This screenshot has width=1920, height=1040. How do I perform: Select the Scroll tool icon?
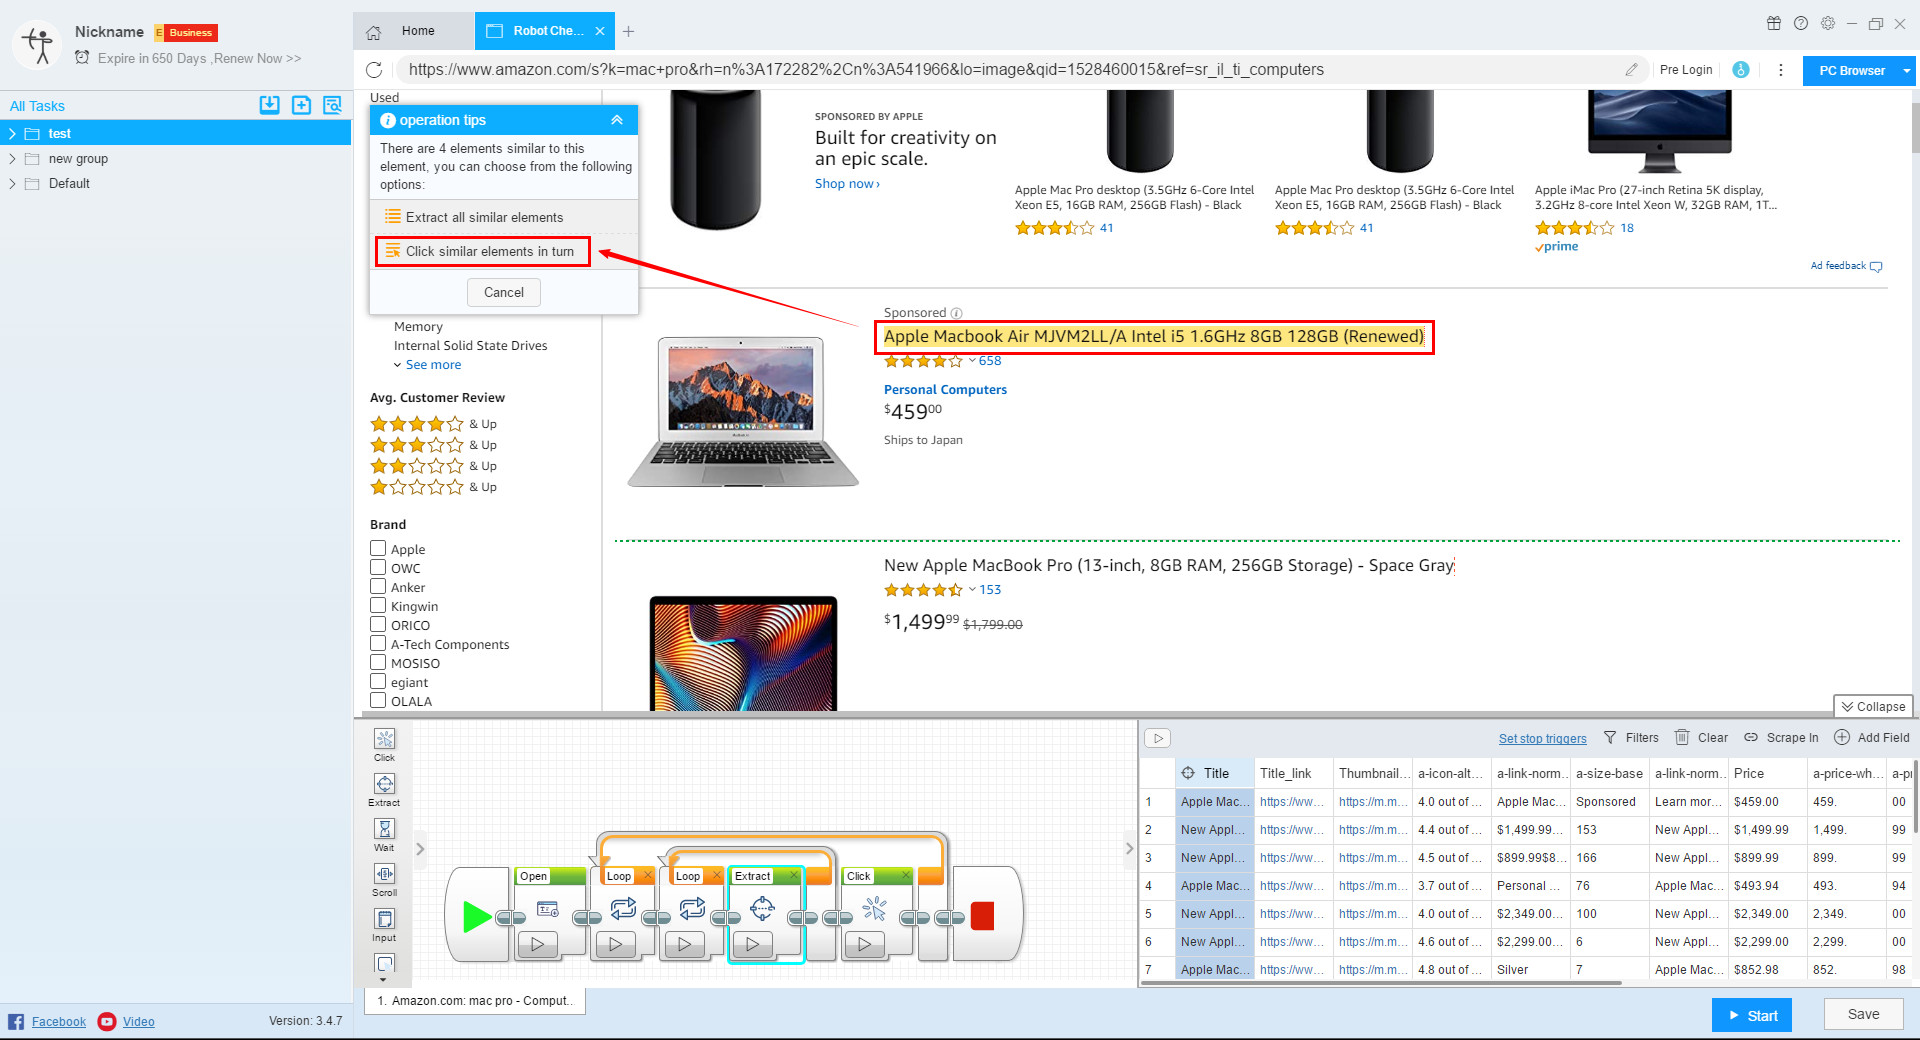point(384,874)
